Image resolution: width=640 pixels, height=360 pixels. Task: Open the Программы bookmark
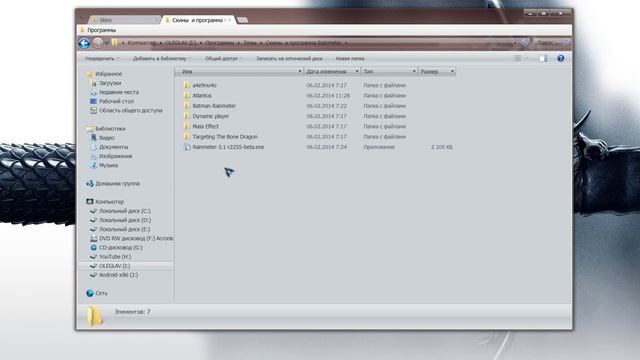click(98, 30)
